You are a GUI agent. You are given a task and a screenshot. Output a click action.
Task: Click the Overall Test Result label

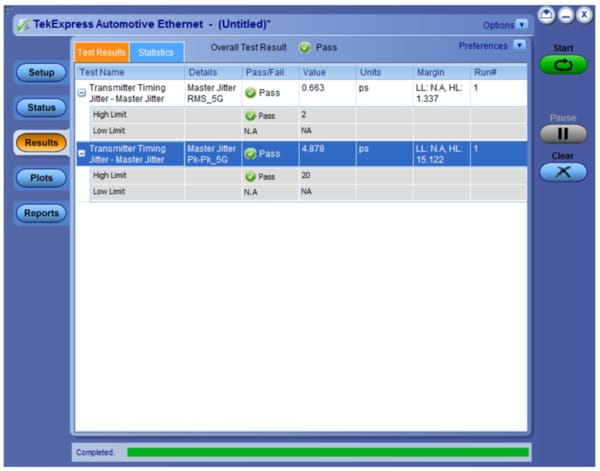(249, 48)
